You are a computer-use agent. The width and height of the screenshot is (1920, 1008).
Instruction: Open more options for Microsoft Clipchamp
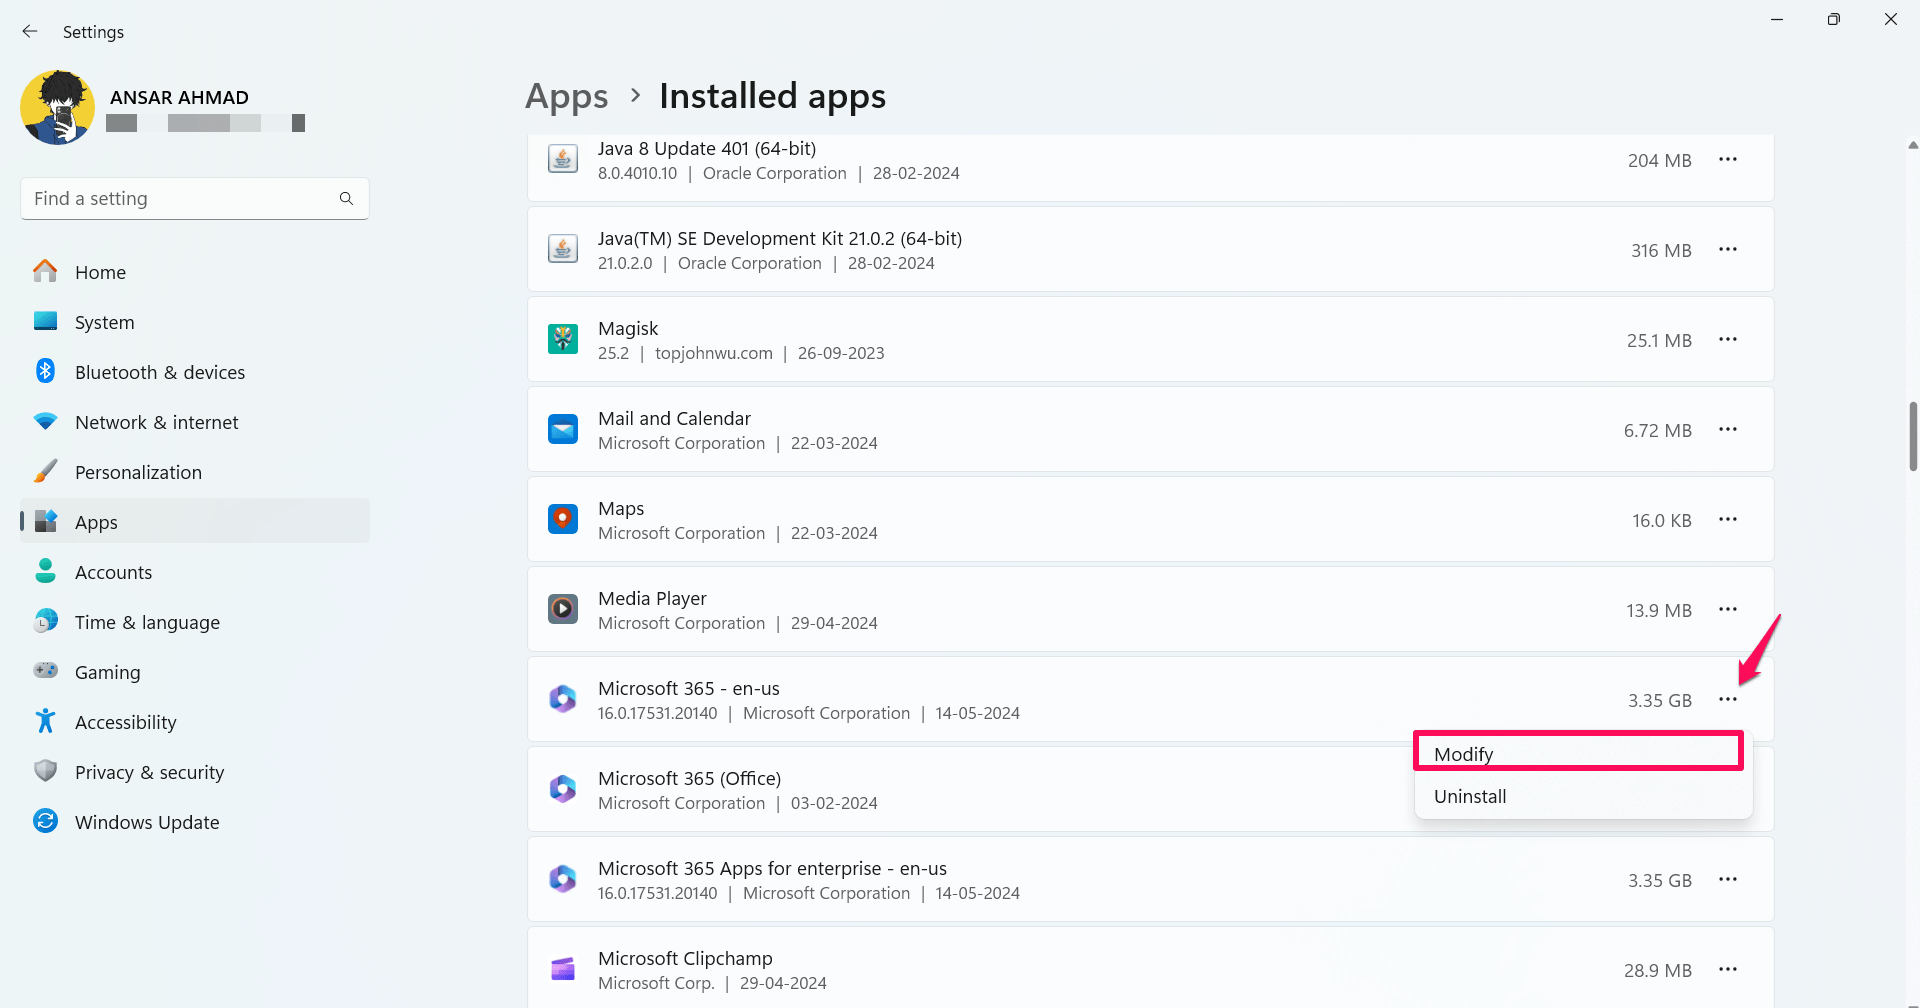pyautogui.click(x=1728, y=970)
